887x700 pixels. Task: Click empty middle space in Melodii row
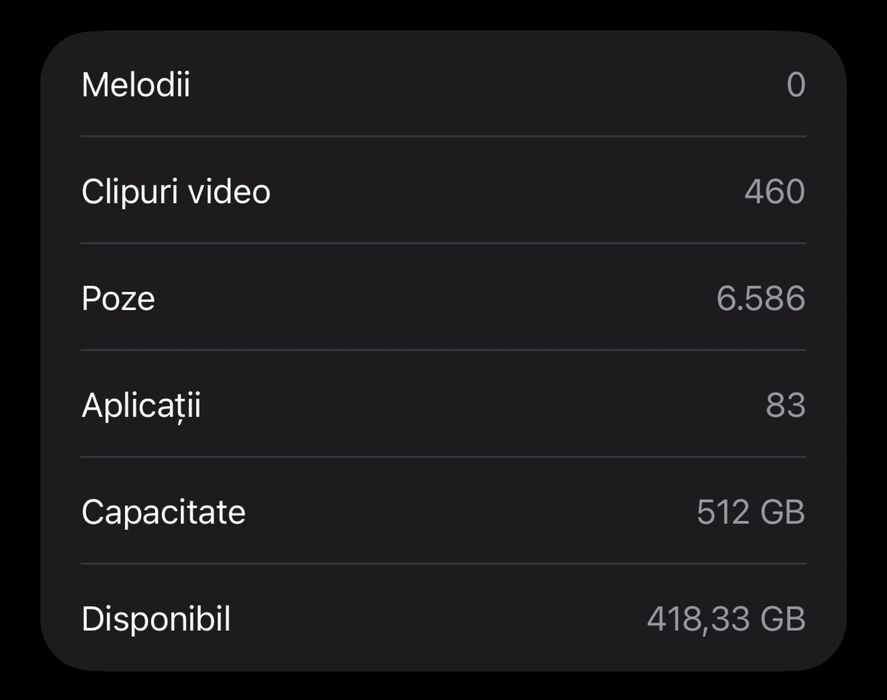tap(470, 85)
